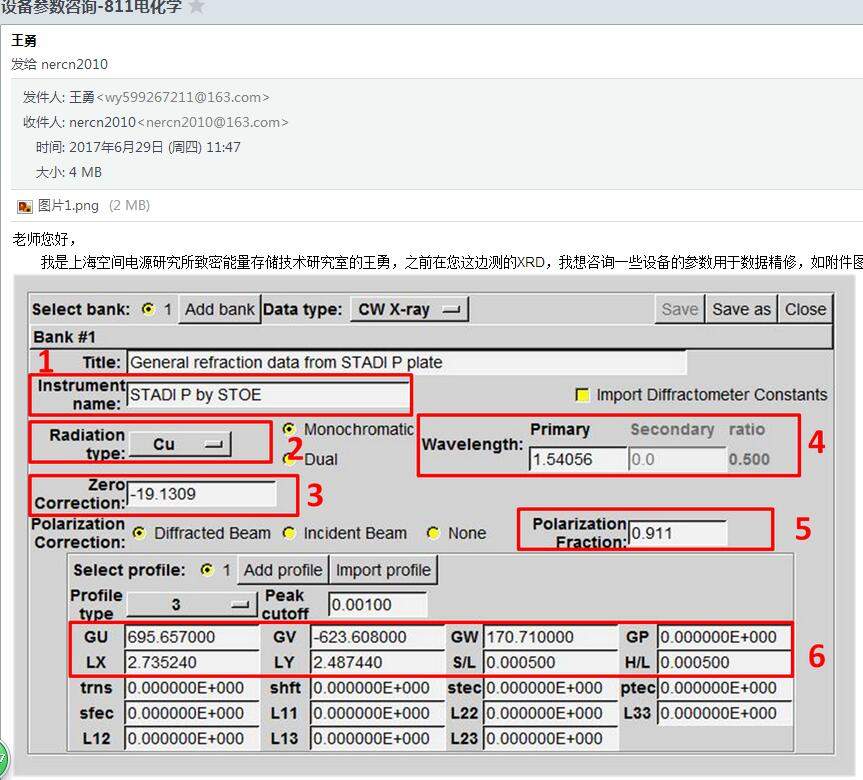Edit the shft value field

[377, 688]
